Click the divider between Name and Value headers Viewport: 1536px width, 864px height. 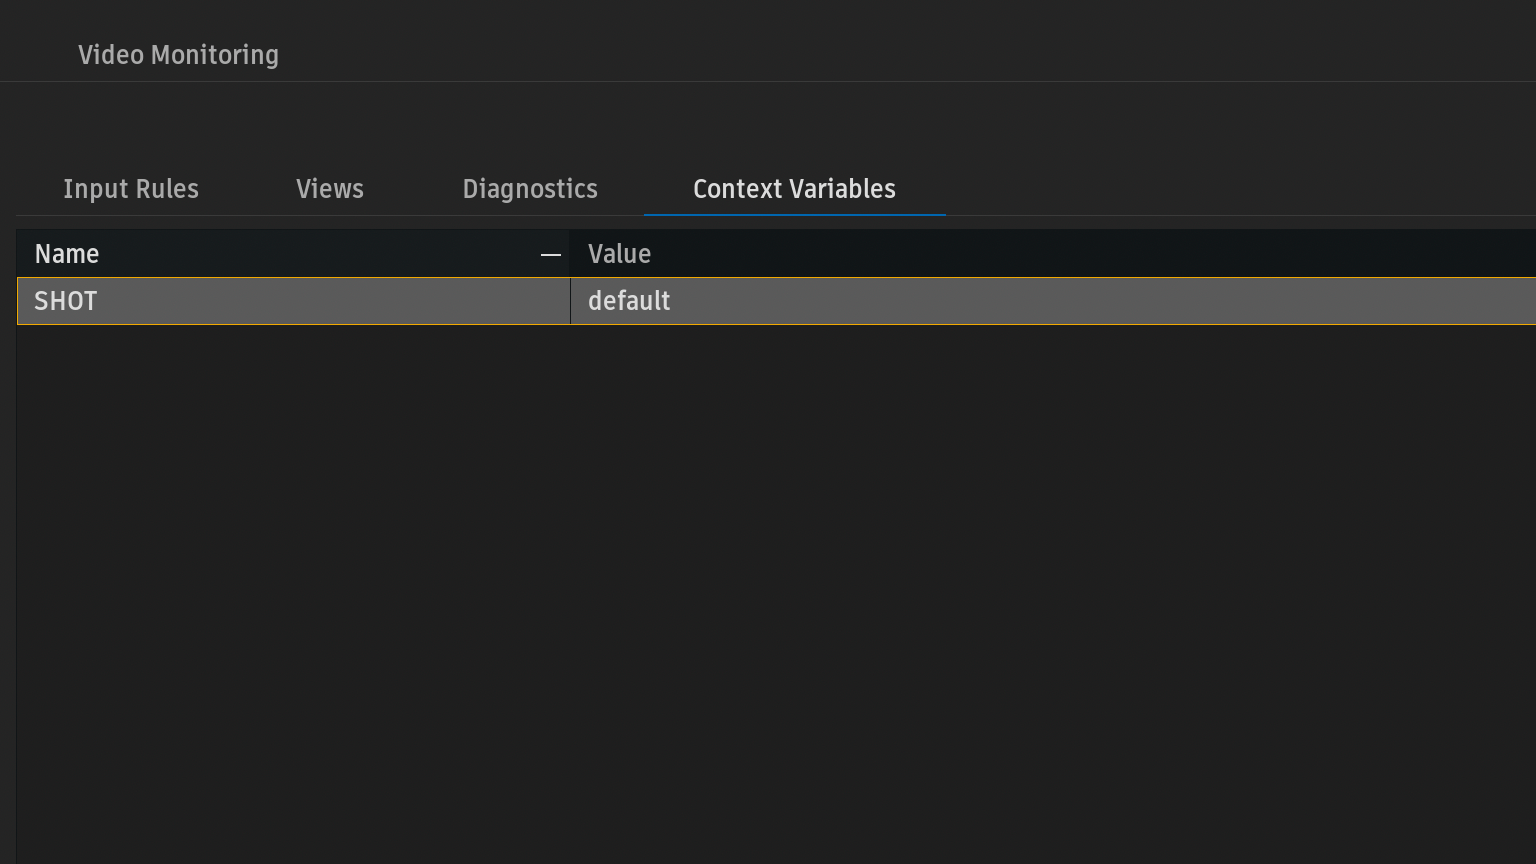coord(570,254)
